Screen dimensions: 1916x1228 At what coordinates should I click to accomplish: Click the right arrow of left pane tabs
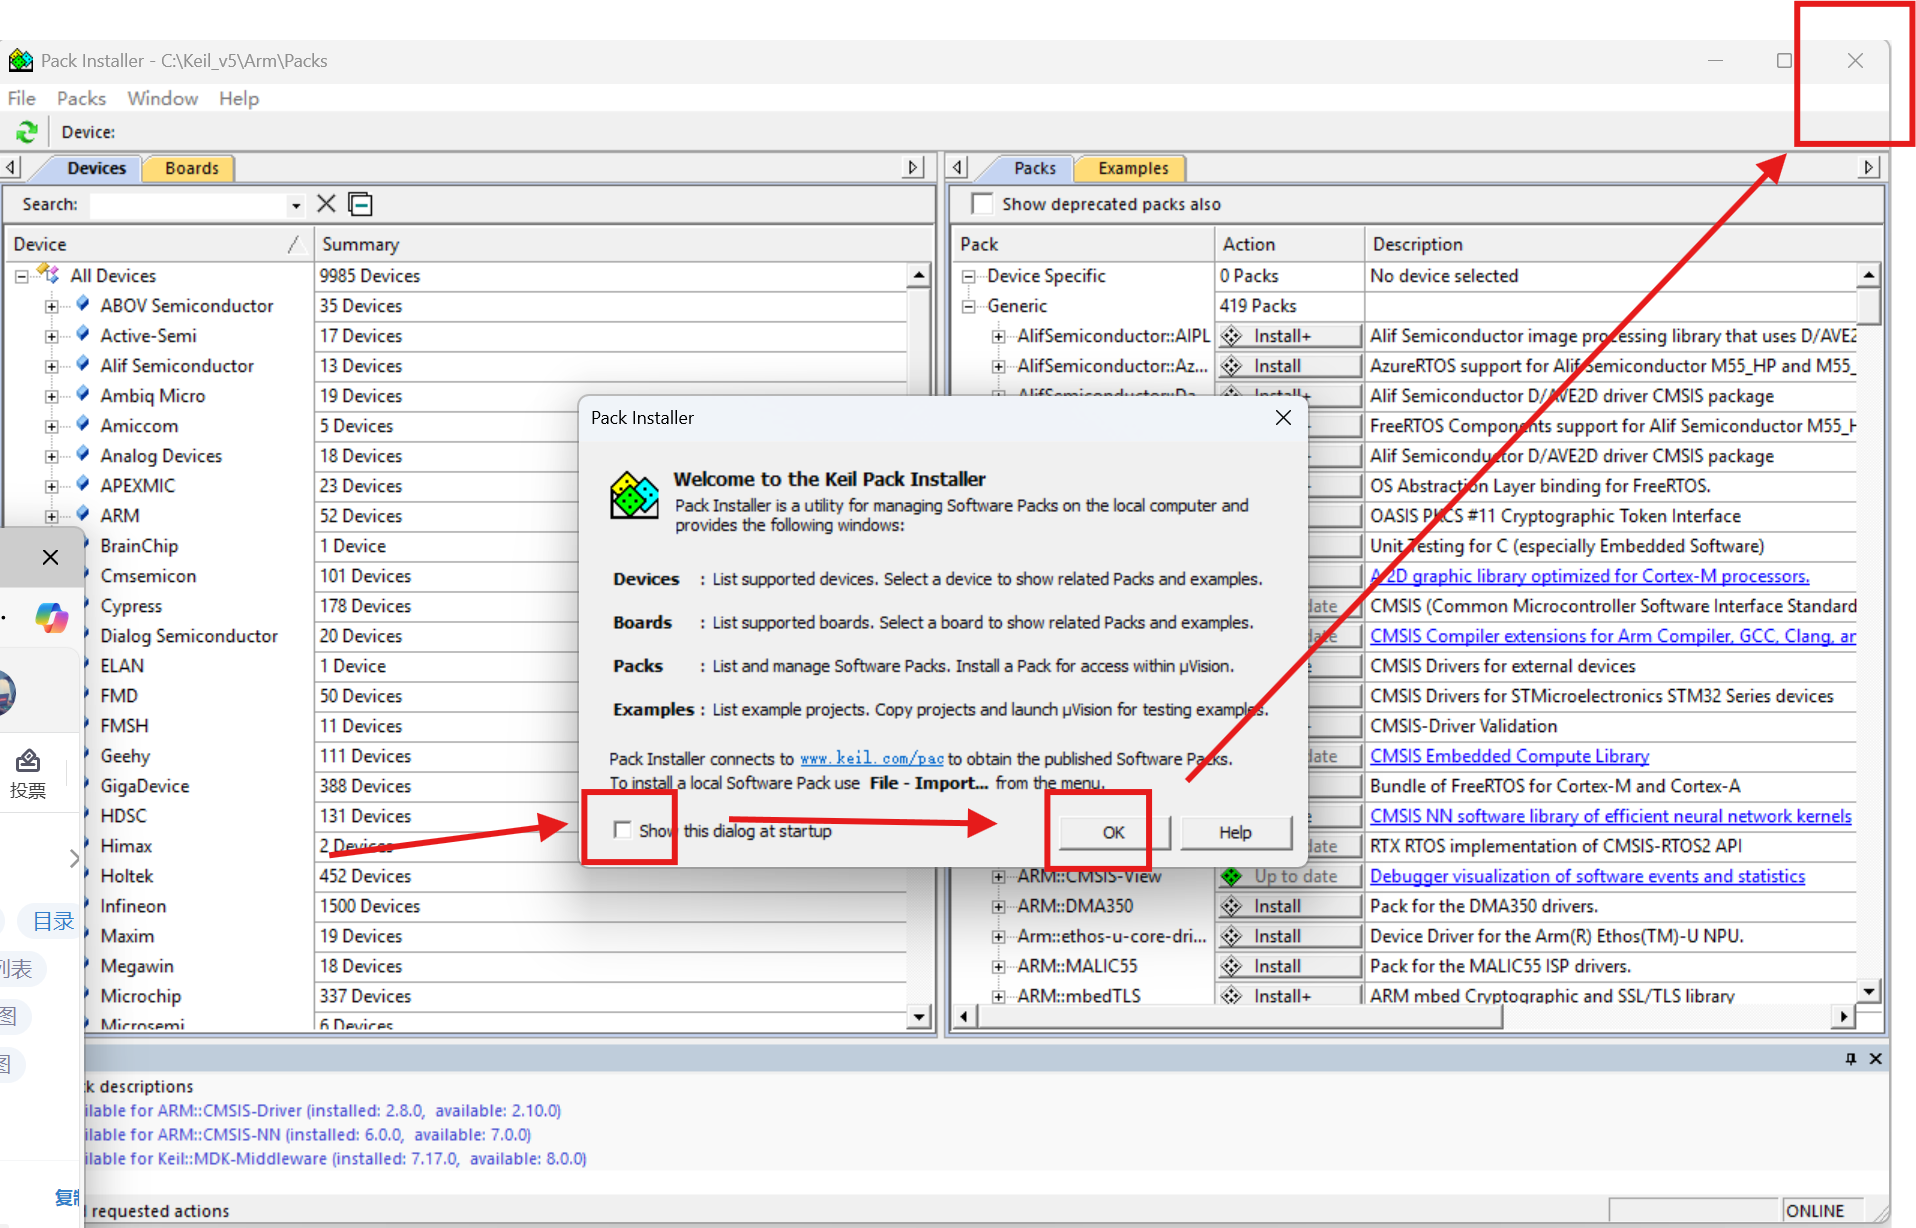[x=913, y=167]
